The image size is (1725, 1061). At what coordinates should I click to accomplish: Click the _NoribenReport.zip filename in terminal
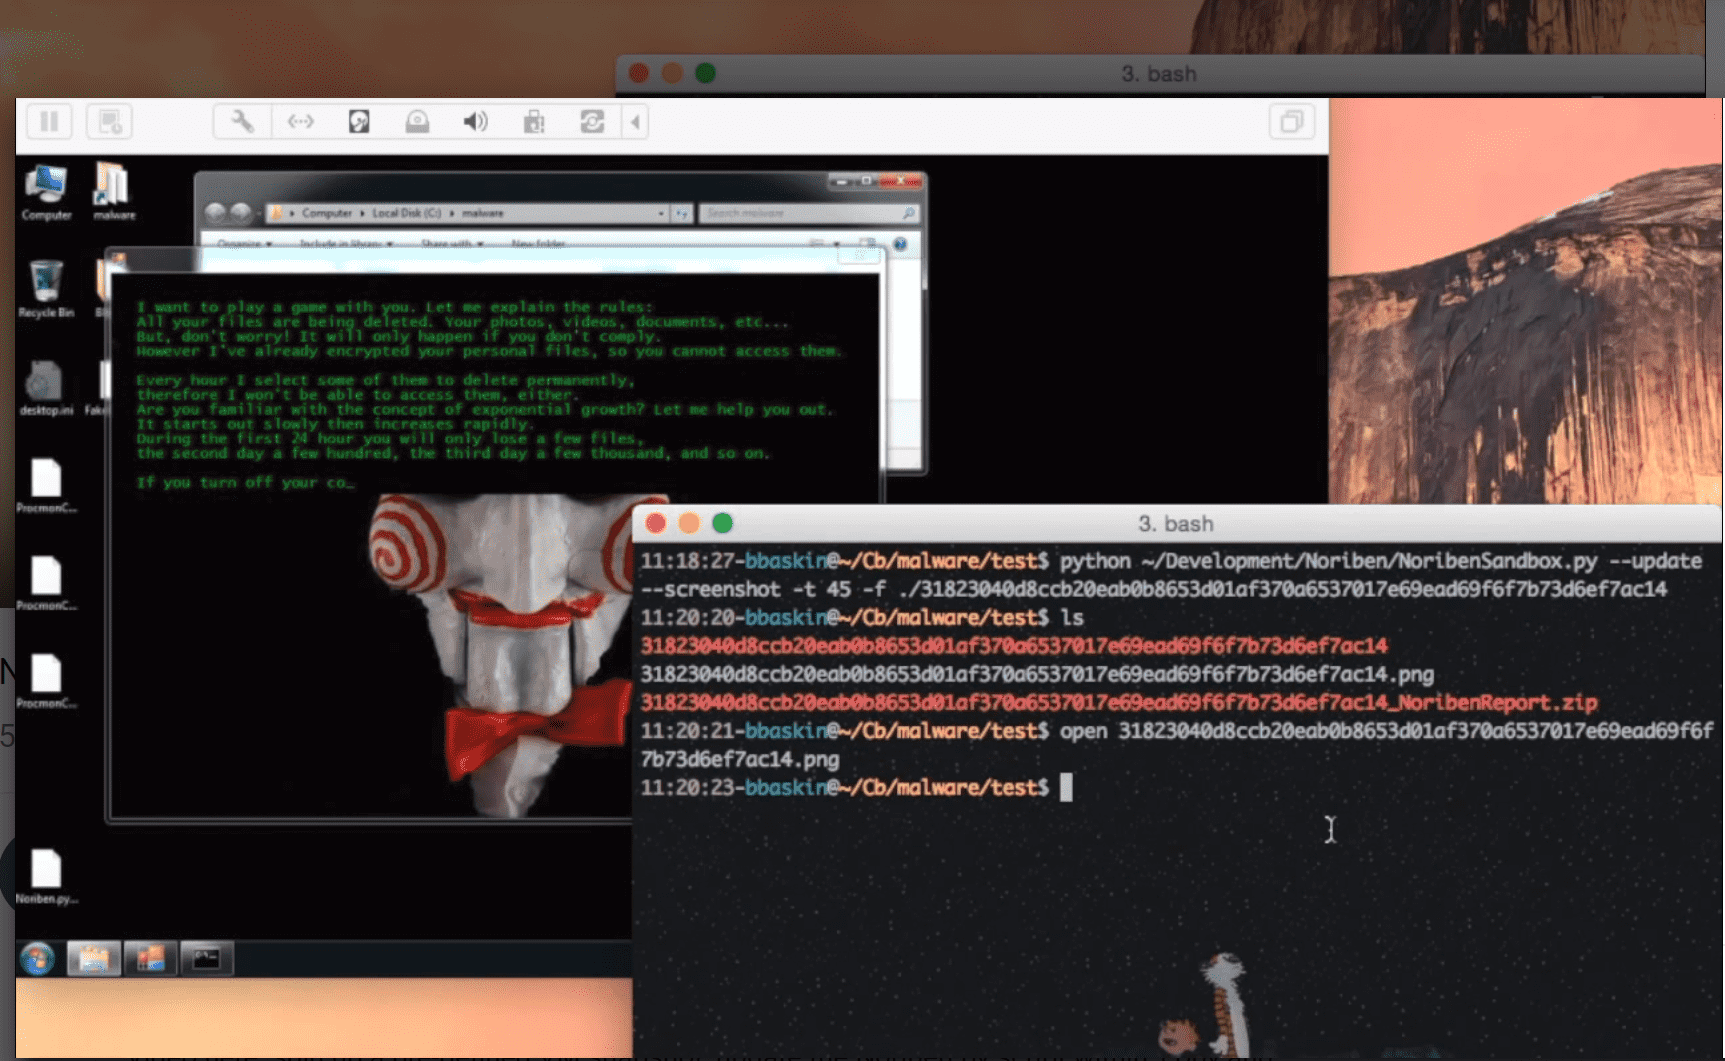pos(1118,703)
